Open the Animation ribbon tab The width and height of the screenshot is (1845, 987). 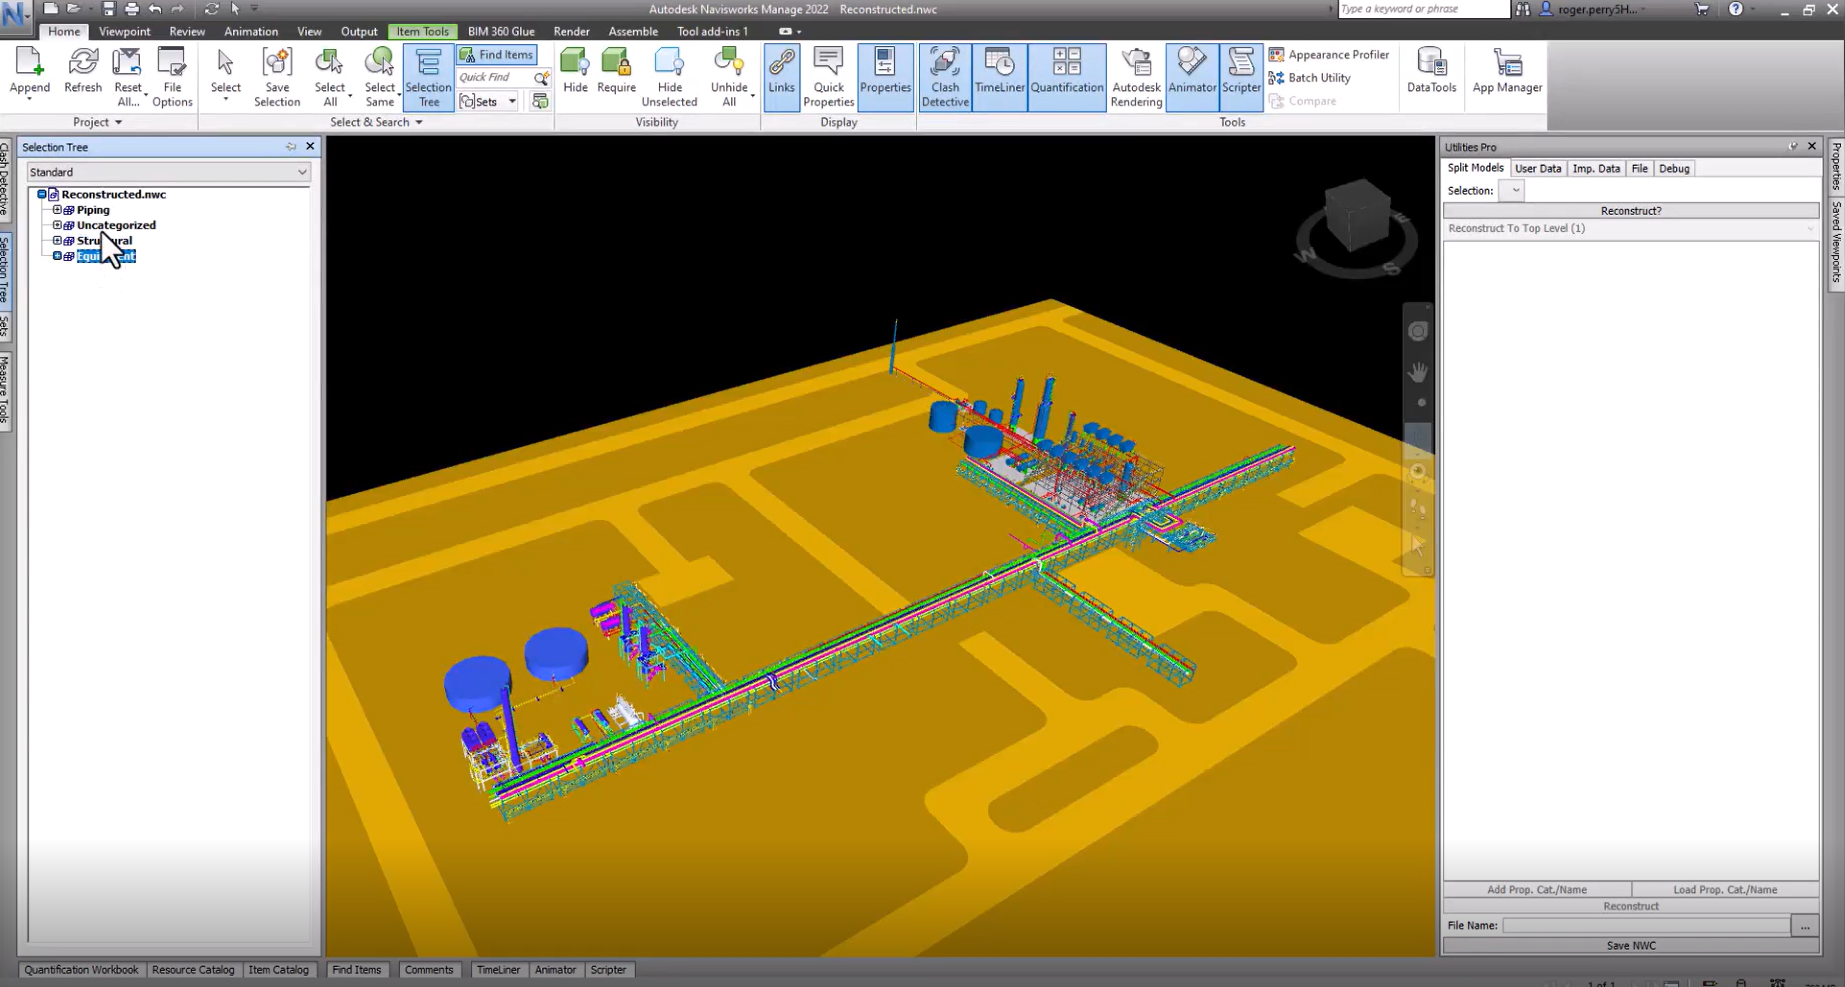[251, 31]
